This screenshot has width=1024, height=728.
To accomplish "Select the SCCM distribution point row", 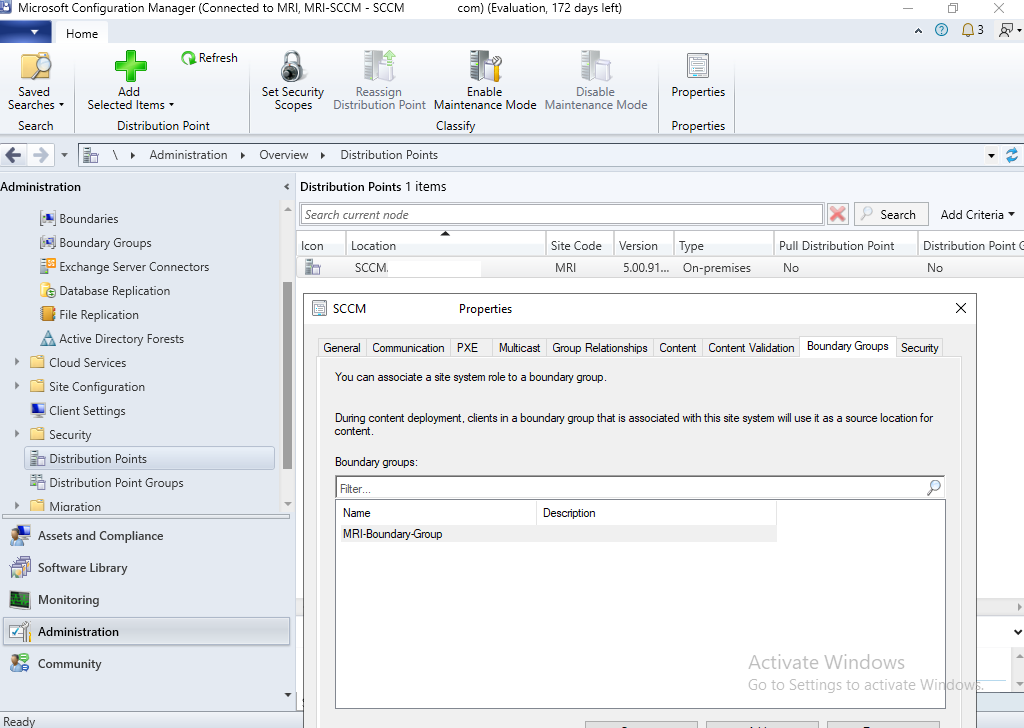I will click(x=660, y=267).
